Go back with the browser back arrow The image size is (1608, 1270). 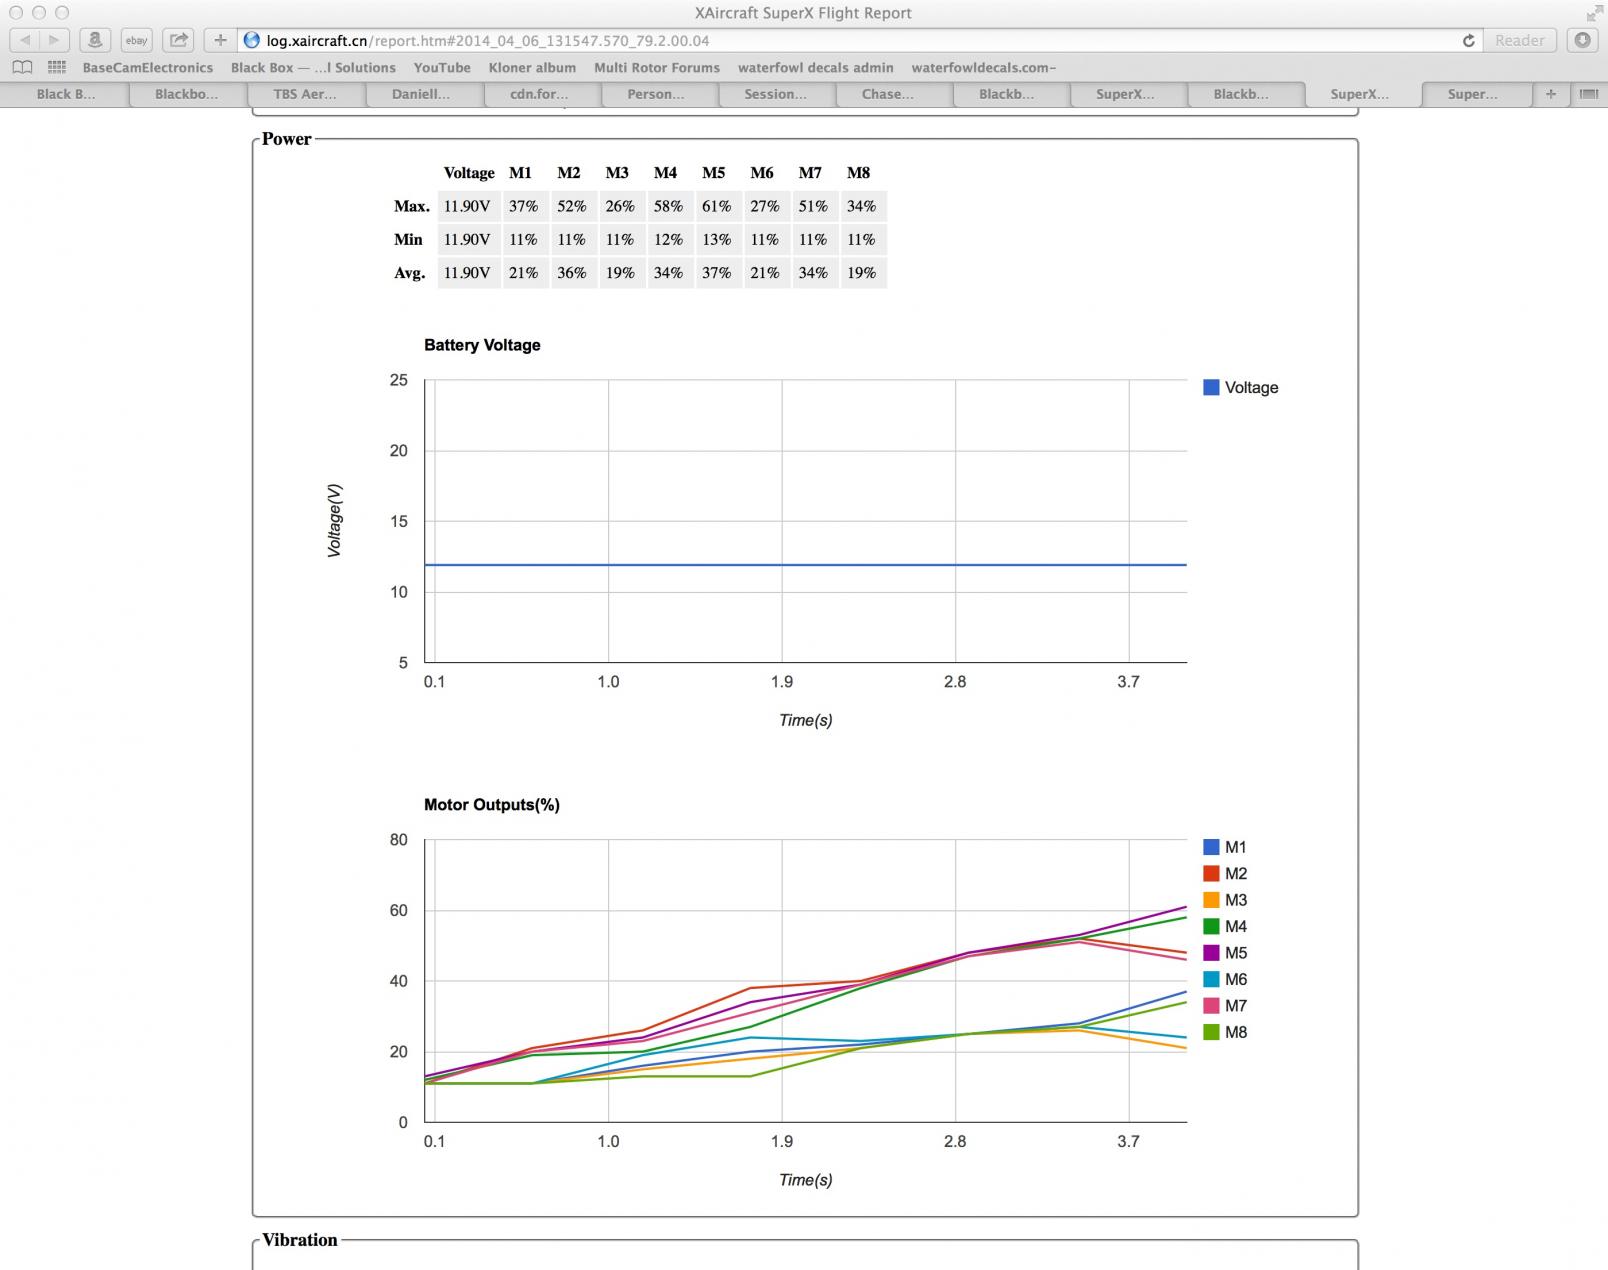click(x=25, y=40)
